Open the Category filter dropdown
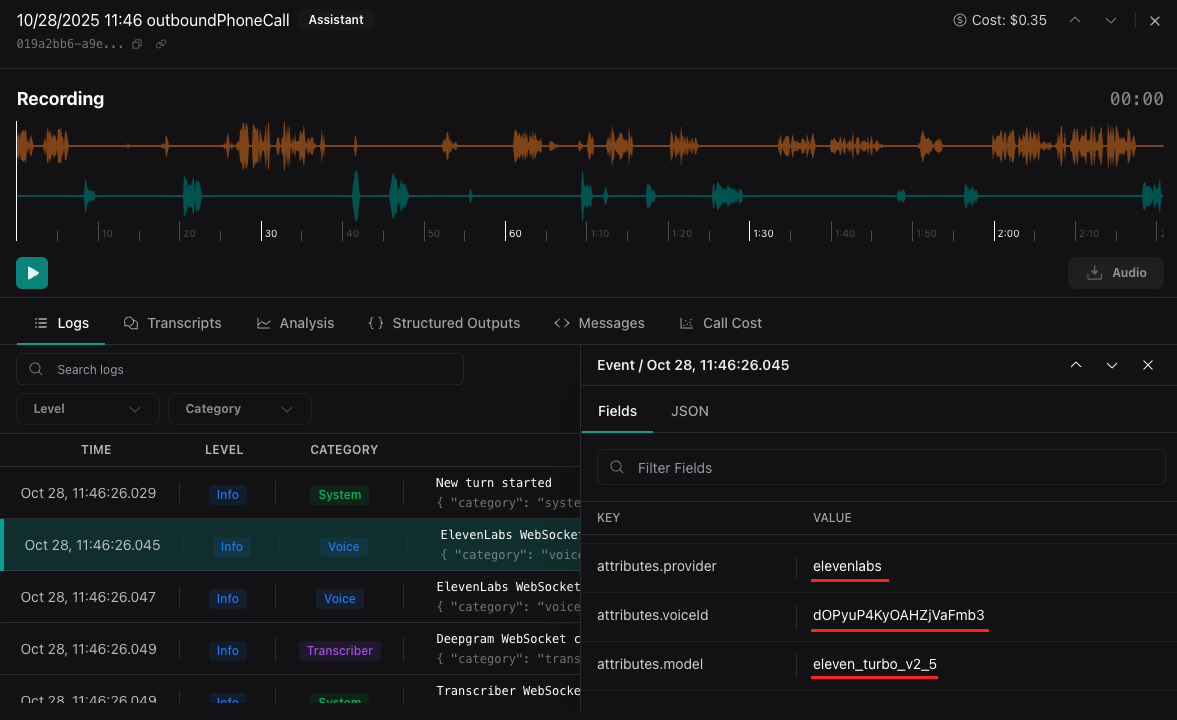1177x720 pixels. pyautogui.click(x=240, y=409)
